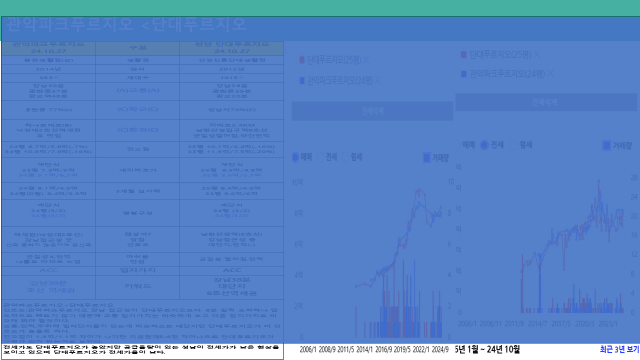Click the 전세가도 단대푸르지오가 summary text
Image resolution: width=640 pixels, height=360 pixels.
pos(142,349)
